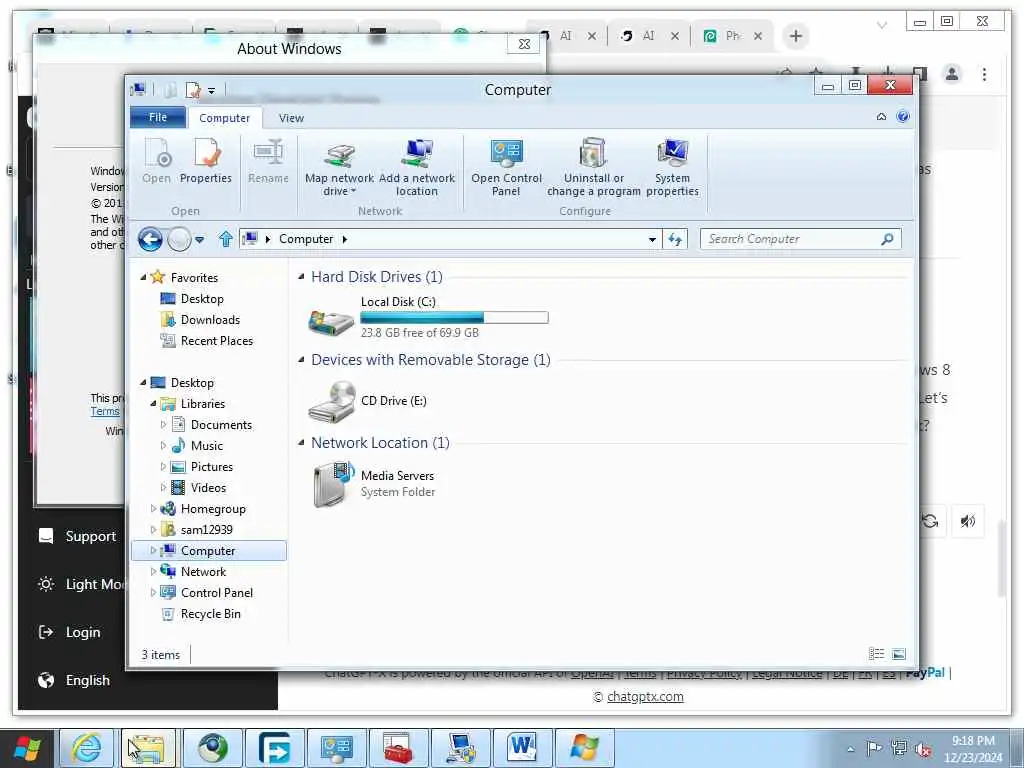Image resolution: width=1024 pixels, height=768 pixels.
Task: Select the Media Servers icon
Action: [333, 484]
